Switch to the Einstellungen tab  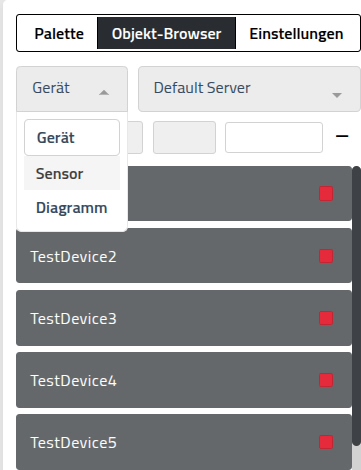296,33
